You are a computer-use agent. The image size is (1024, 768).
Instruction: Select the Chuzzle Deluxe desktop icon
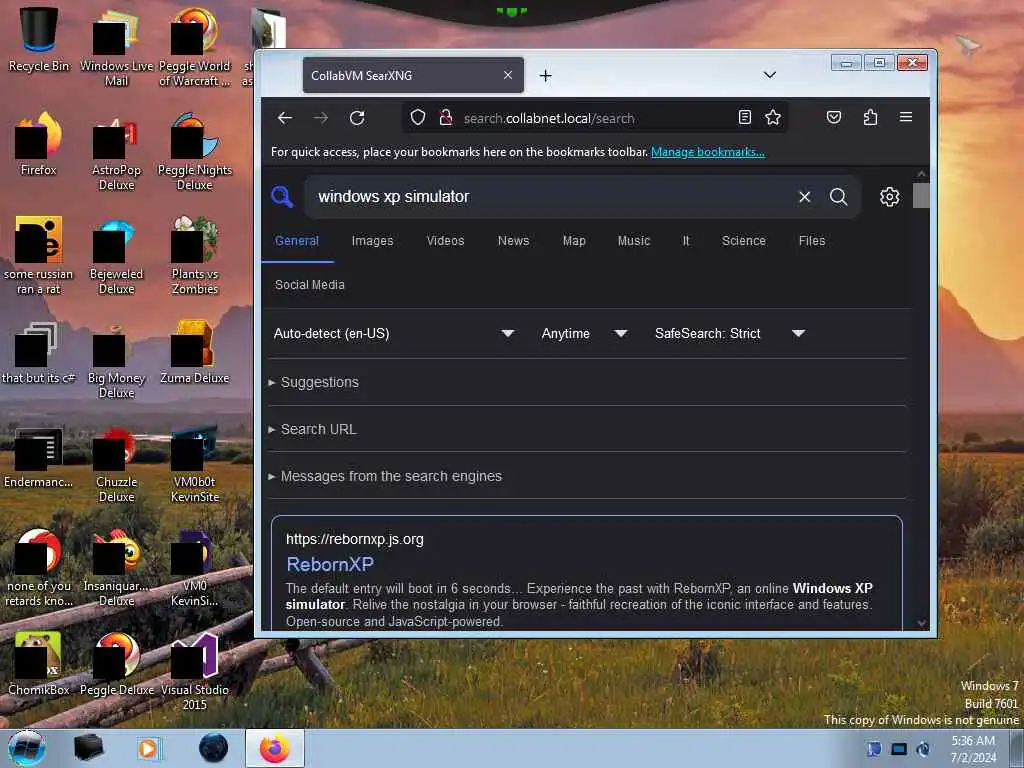click(x=116, y=464)
